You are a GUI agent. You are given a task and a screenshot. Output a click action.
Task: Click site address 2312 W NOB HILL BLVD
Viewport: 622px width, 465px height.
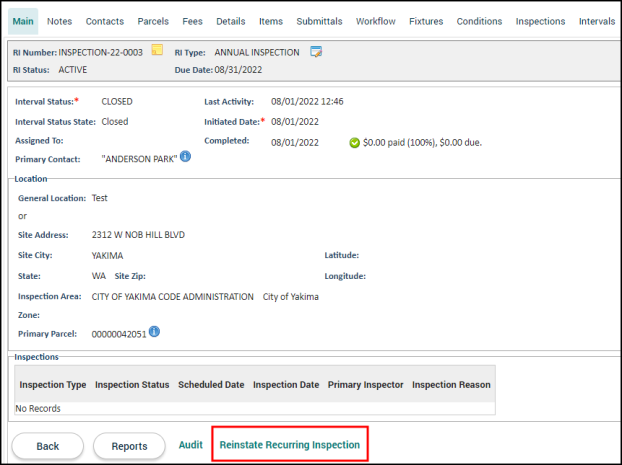point(138,235)
